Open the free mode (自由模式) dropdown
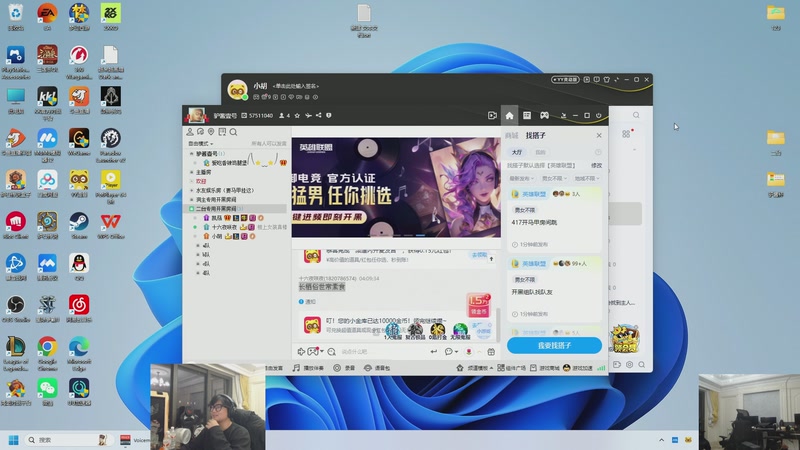 click(x=201, y=144)
